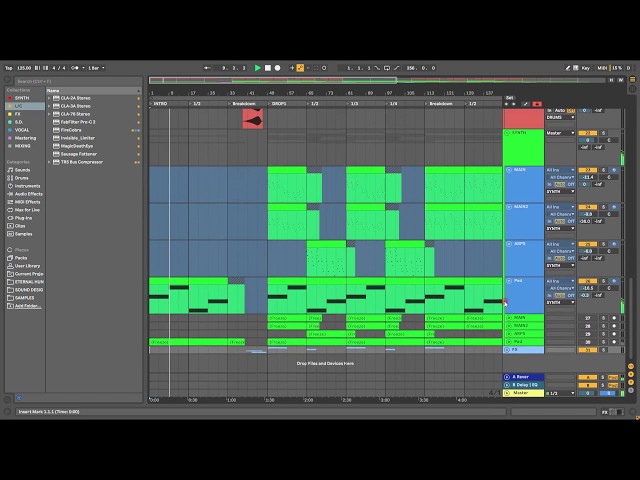640x480 pixels.
Task: Open the Instruments category
Action: 27,186
